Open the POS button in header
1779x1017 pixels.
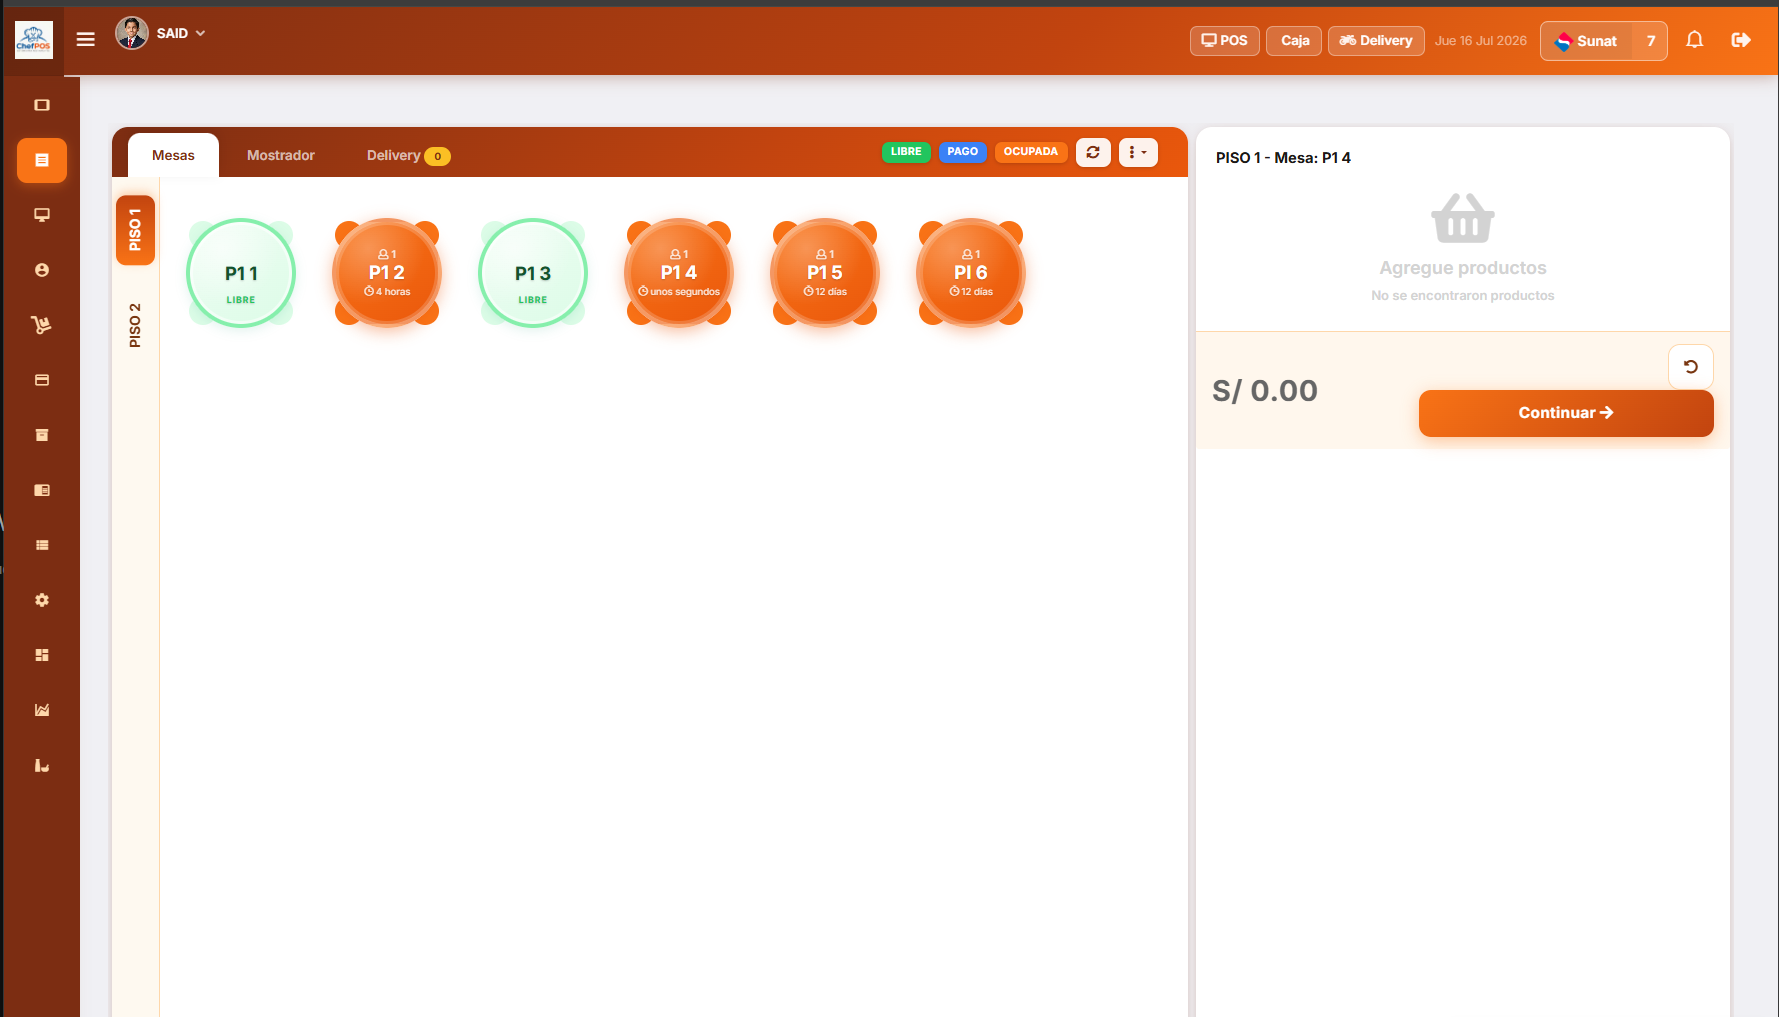(1224, 41)
